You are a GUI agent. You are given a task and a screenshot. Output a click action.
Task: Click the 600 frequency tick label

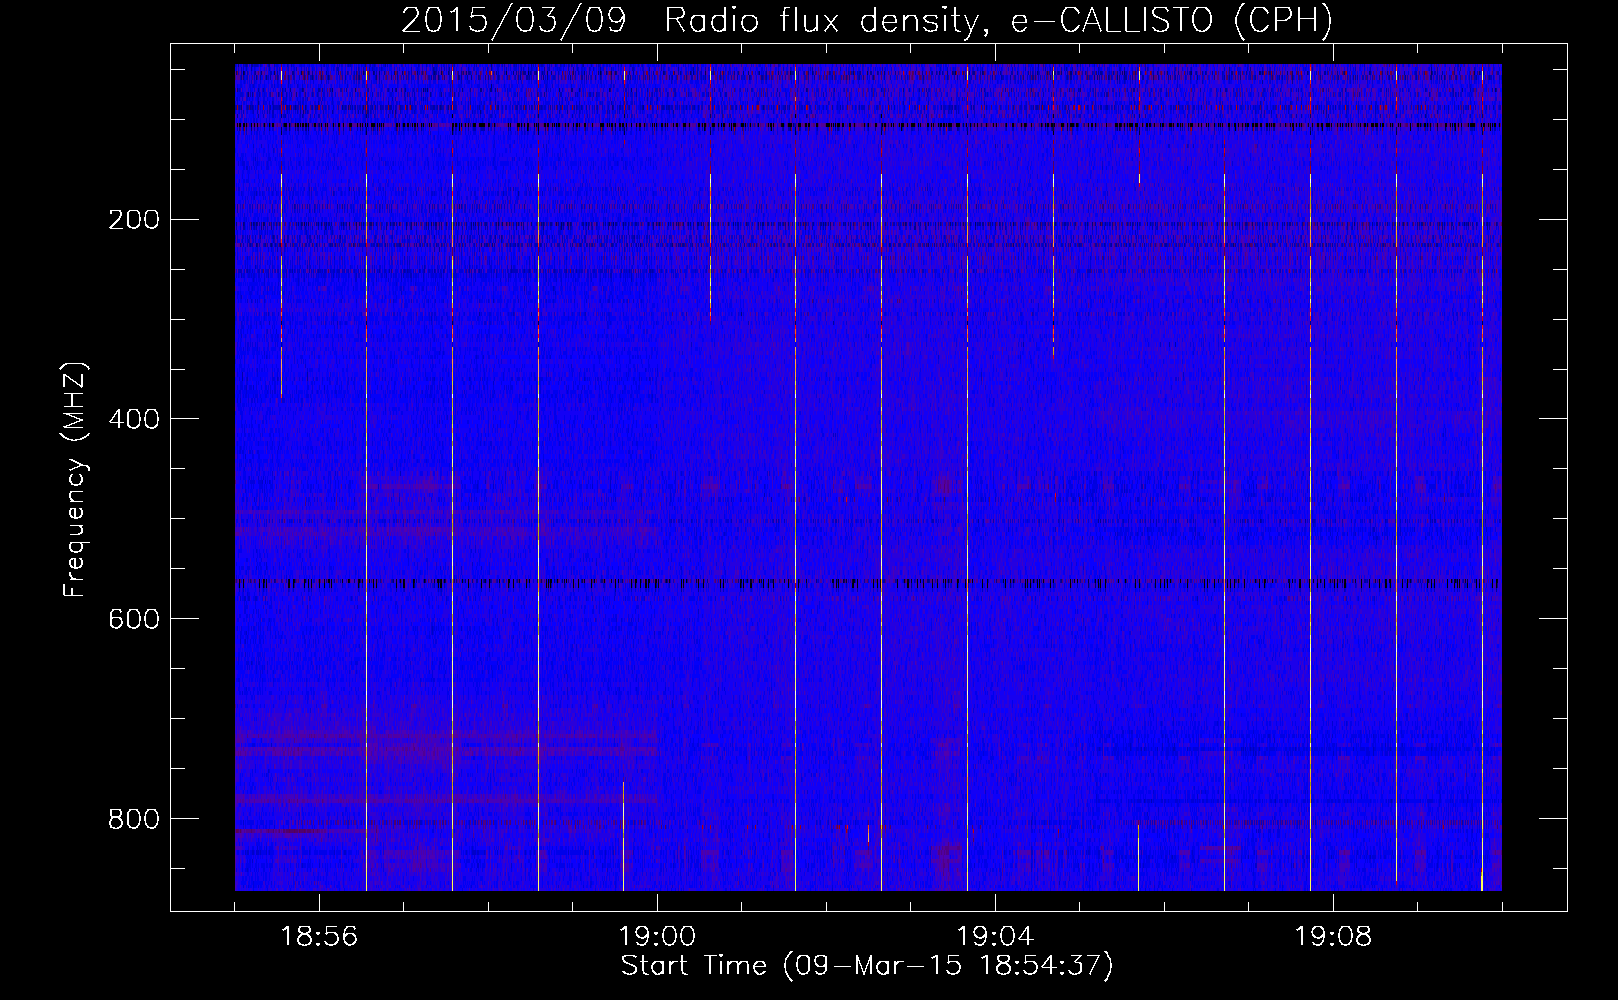tap(134, 619)
